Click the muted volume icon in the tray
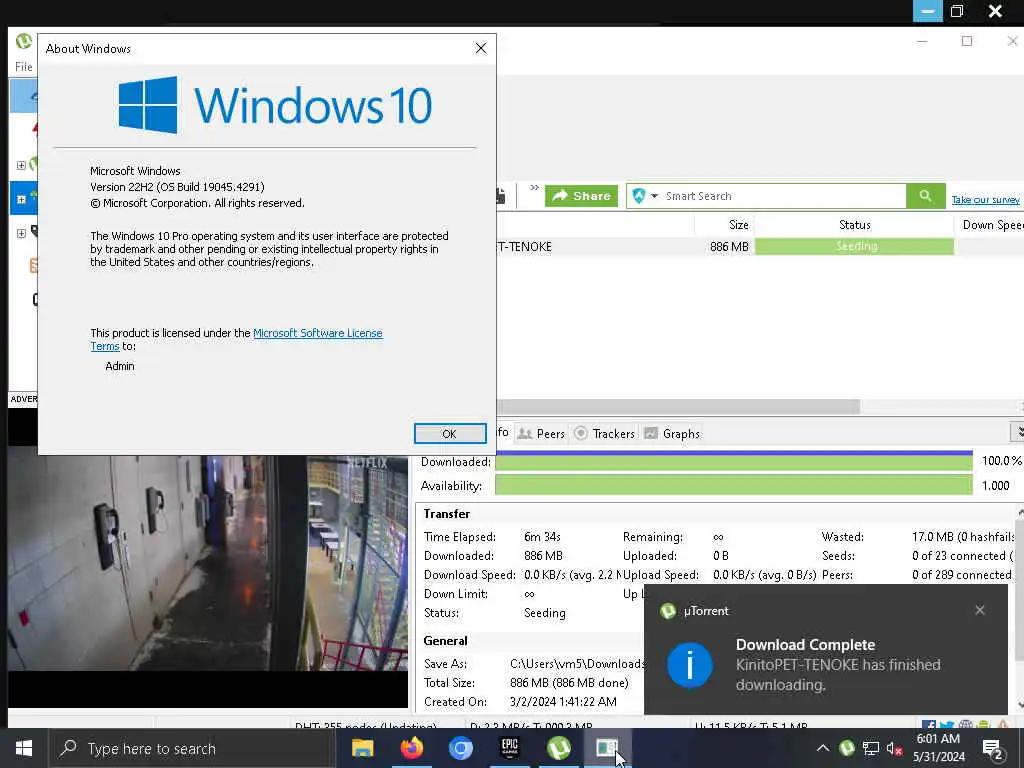 pos(894,748)
